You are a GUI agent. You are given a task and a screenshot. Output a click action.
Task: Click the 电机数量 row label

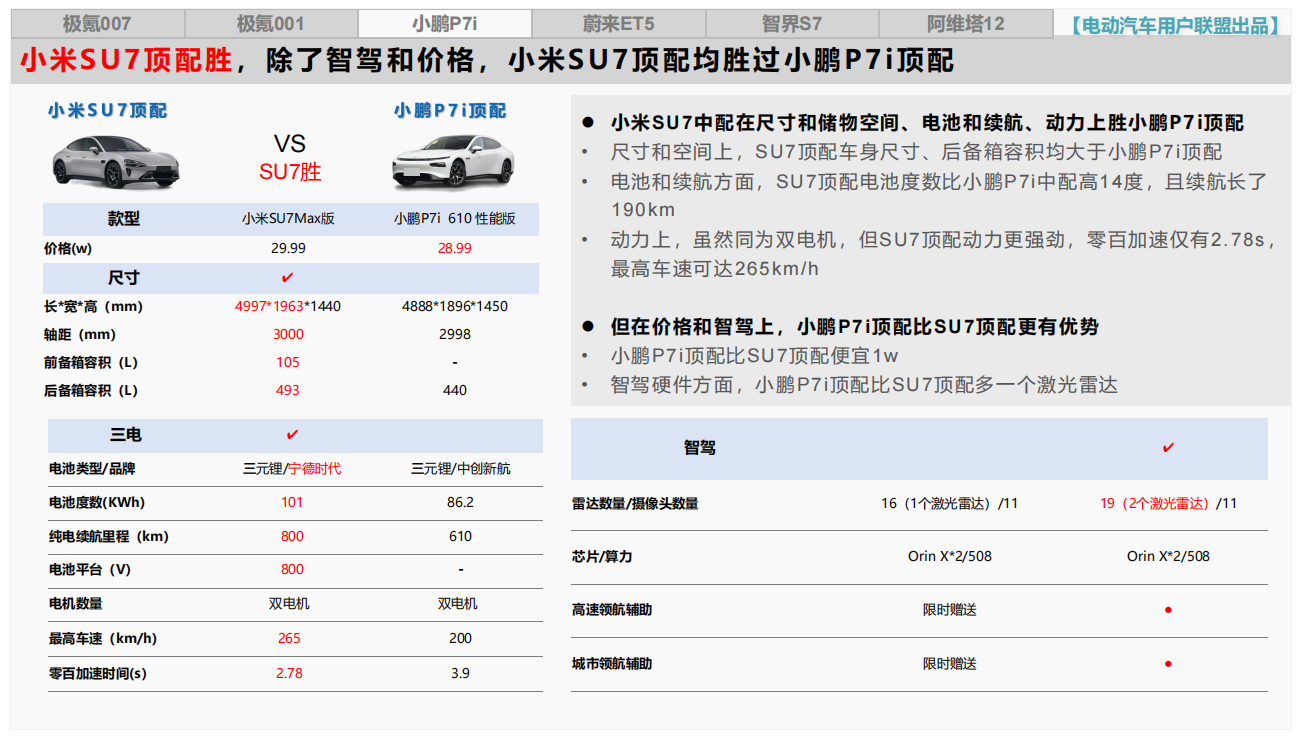click(x=76, y=604)
